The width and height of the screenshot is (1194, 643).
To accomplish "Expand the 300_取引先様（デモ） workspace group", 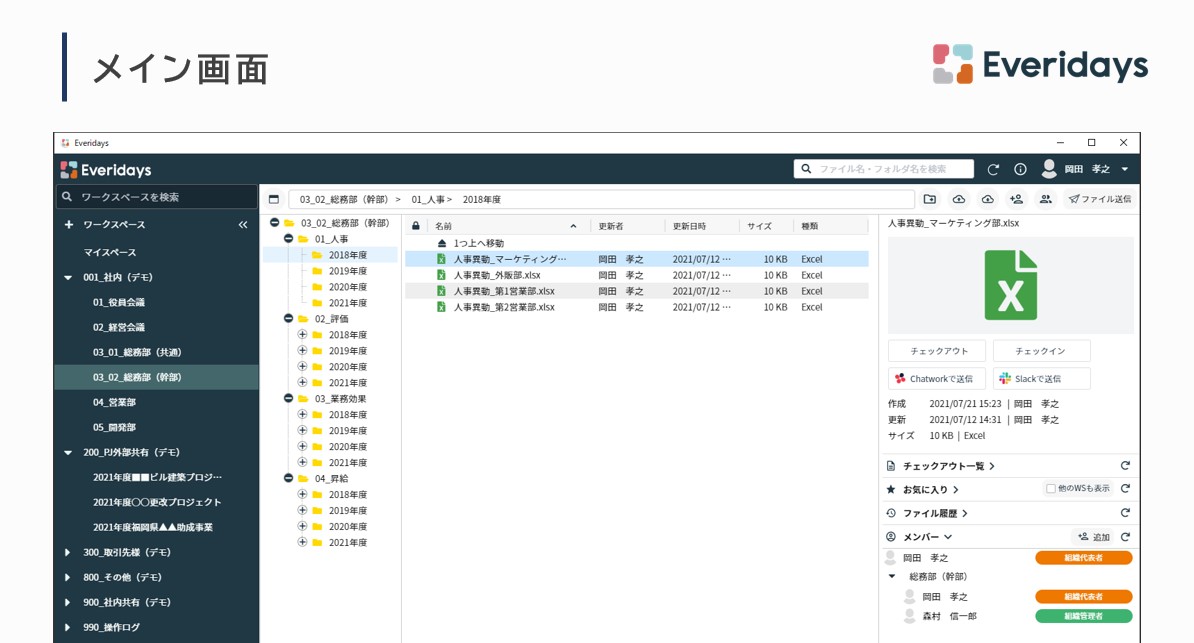I will point(68,552).
